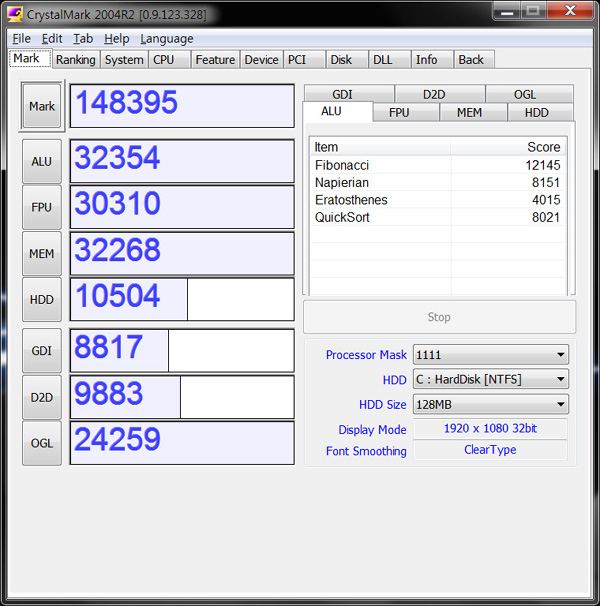Run the ALU benchmark button
This screenshot has width=600, height=606.
click(x=42, y=161)
